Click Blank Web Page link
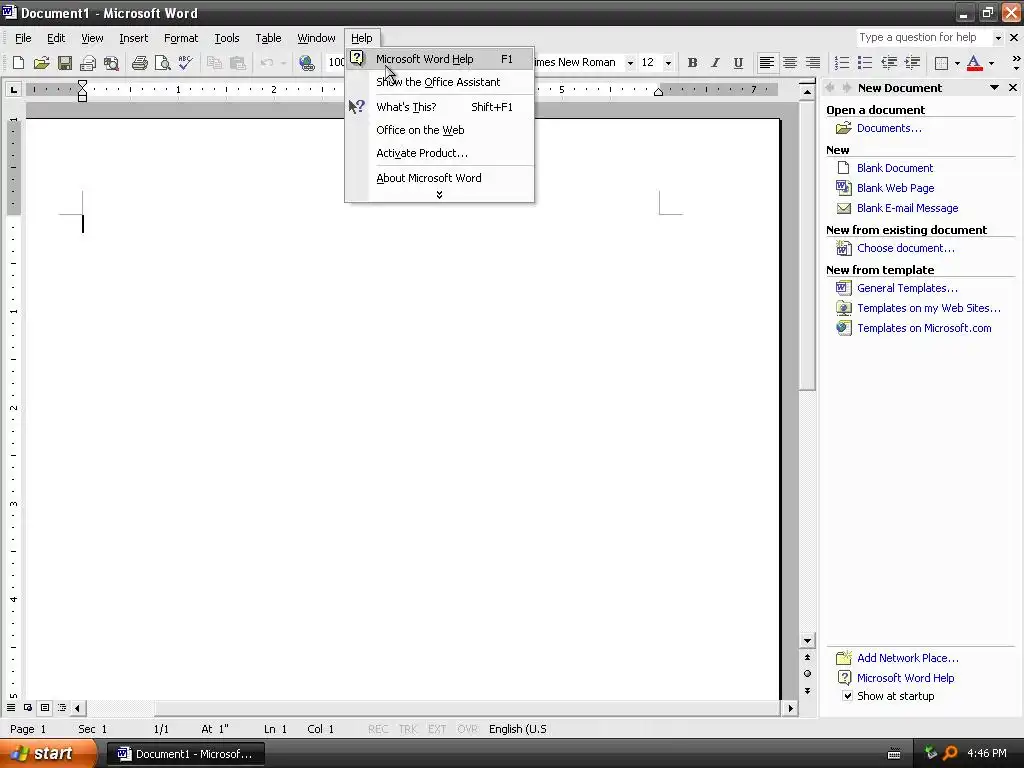 (x=895, y=188)
